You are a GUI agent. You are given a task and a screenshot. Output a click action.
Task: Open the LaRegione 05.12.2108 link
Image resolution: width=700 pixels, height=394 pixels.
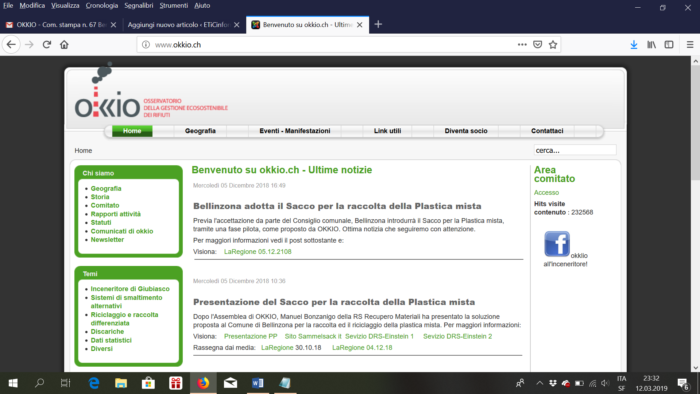[258, 252]
